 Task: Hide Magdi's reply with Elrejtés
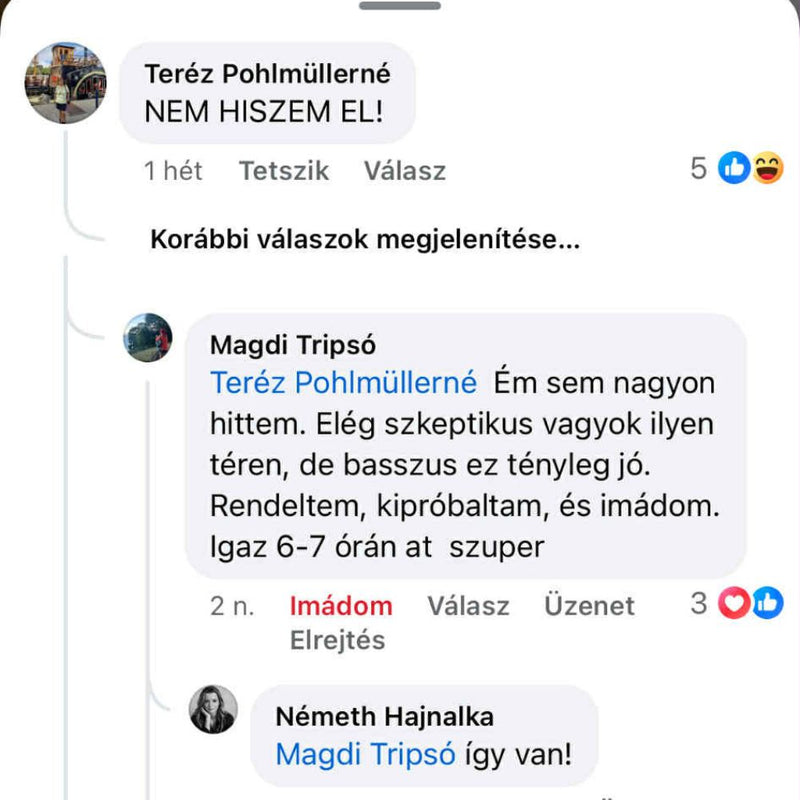tap(337, 640)
